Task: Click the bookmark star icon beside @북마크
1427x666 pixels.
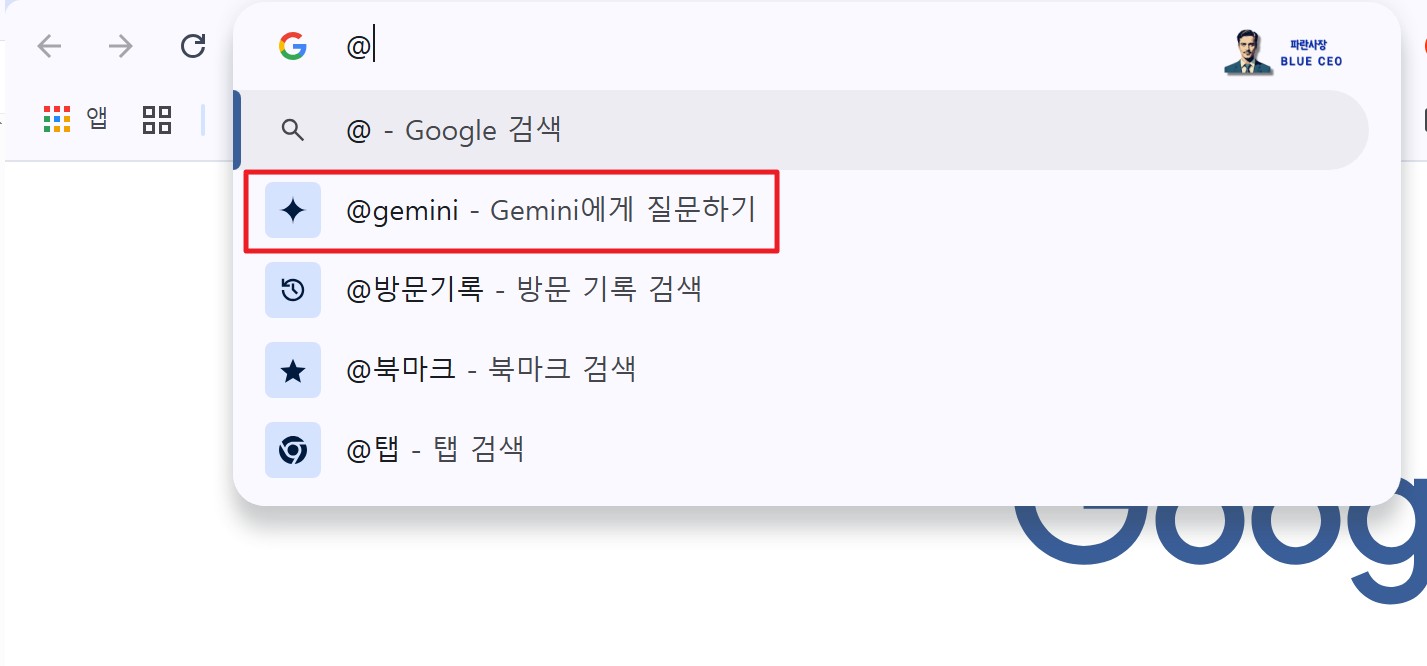Action: [x=293, y=369]
